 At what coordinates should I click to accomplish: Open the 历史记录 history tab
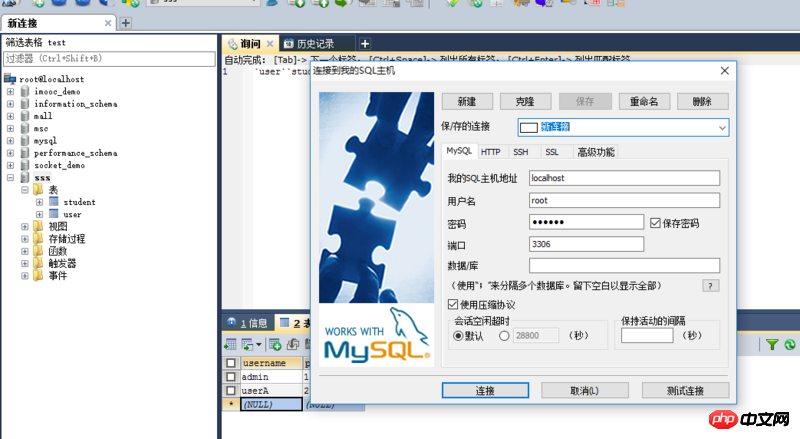[x=315, y=44]
